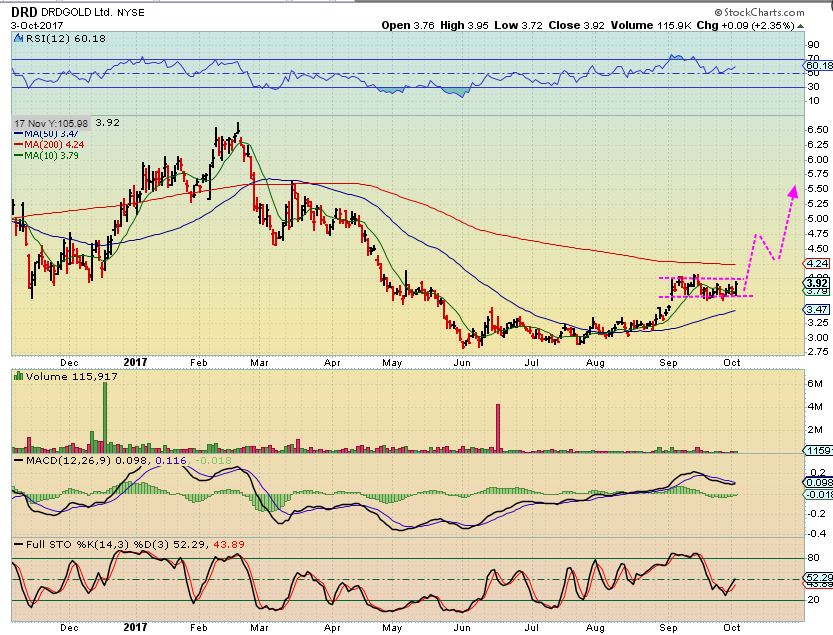Click the 3.92 last price tag
The height and width of the screenshot is (635, 833).
pos(817,283)
